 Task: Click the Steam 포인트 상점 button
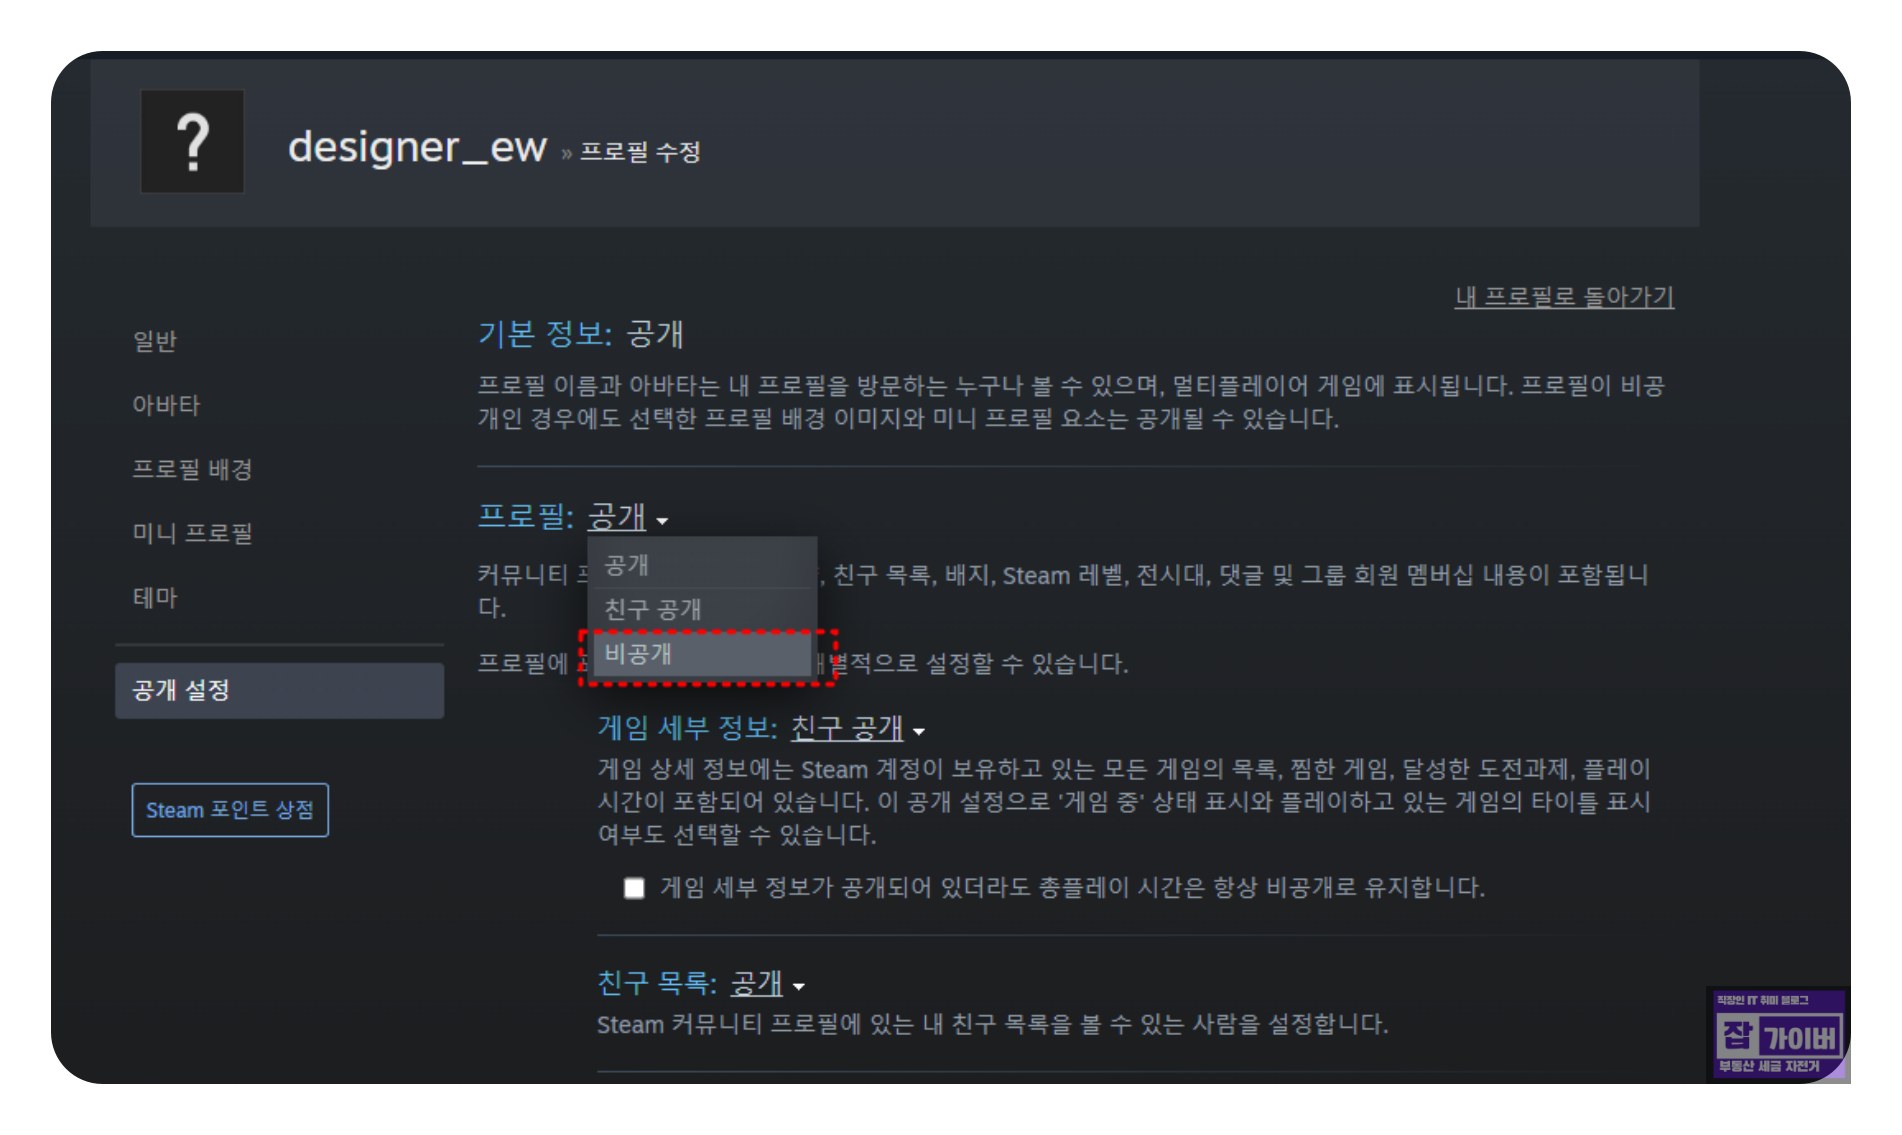[x=230, y=810]
